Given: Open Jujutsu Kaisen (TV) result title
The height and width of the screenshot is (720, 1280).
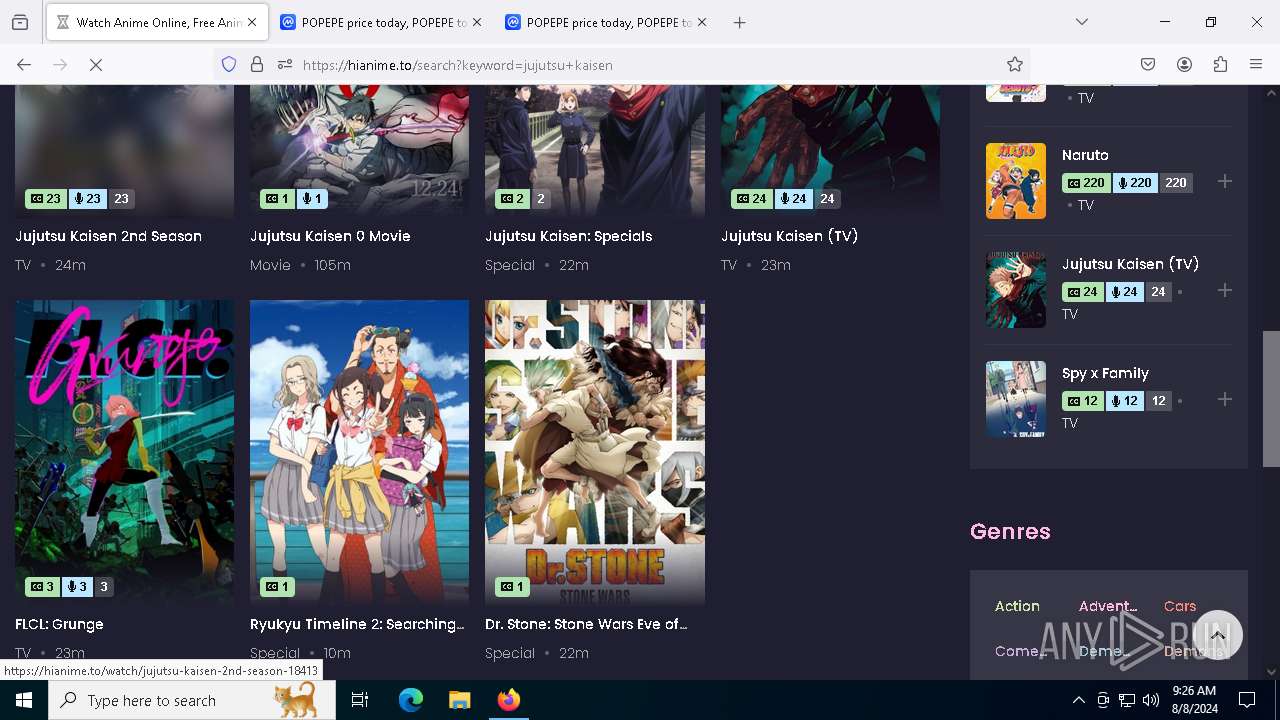Looking at the screenshot, I should pyautogui.click(x=789, y=236).
